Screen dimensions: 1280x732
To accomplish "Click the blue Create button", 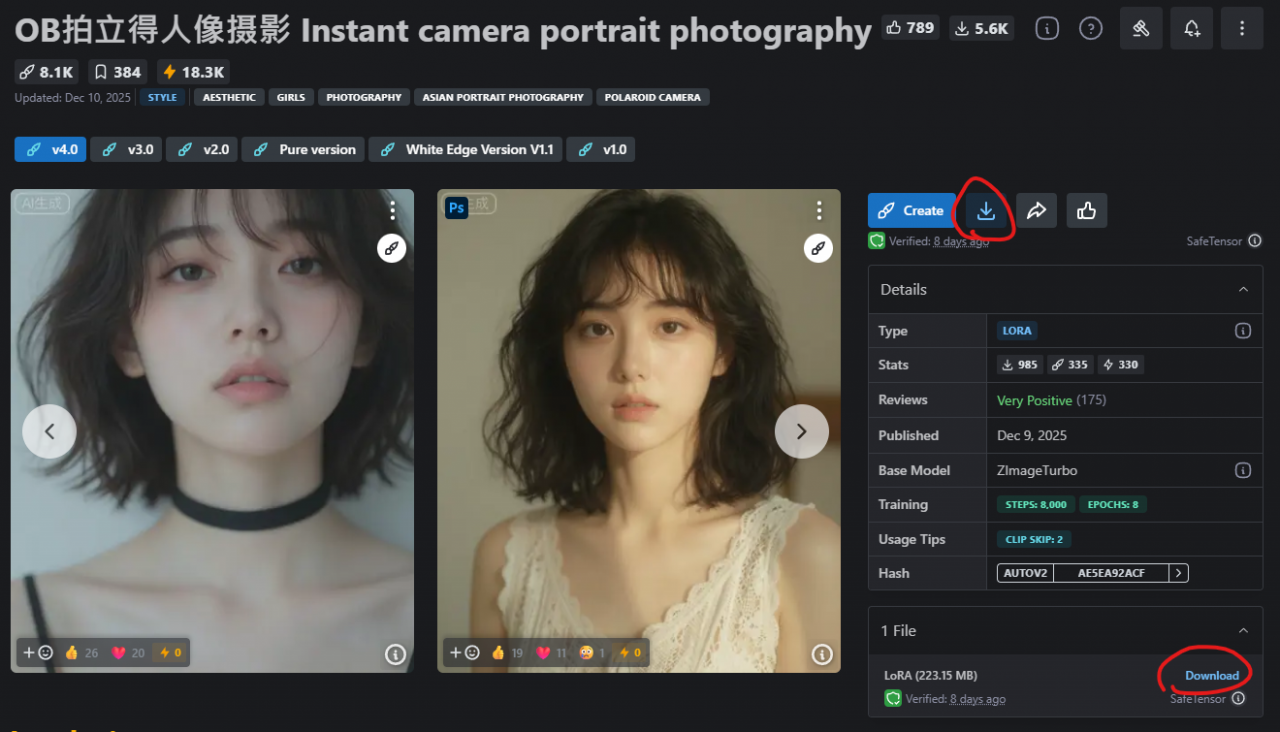I will coord(911,211).
